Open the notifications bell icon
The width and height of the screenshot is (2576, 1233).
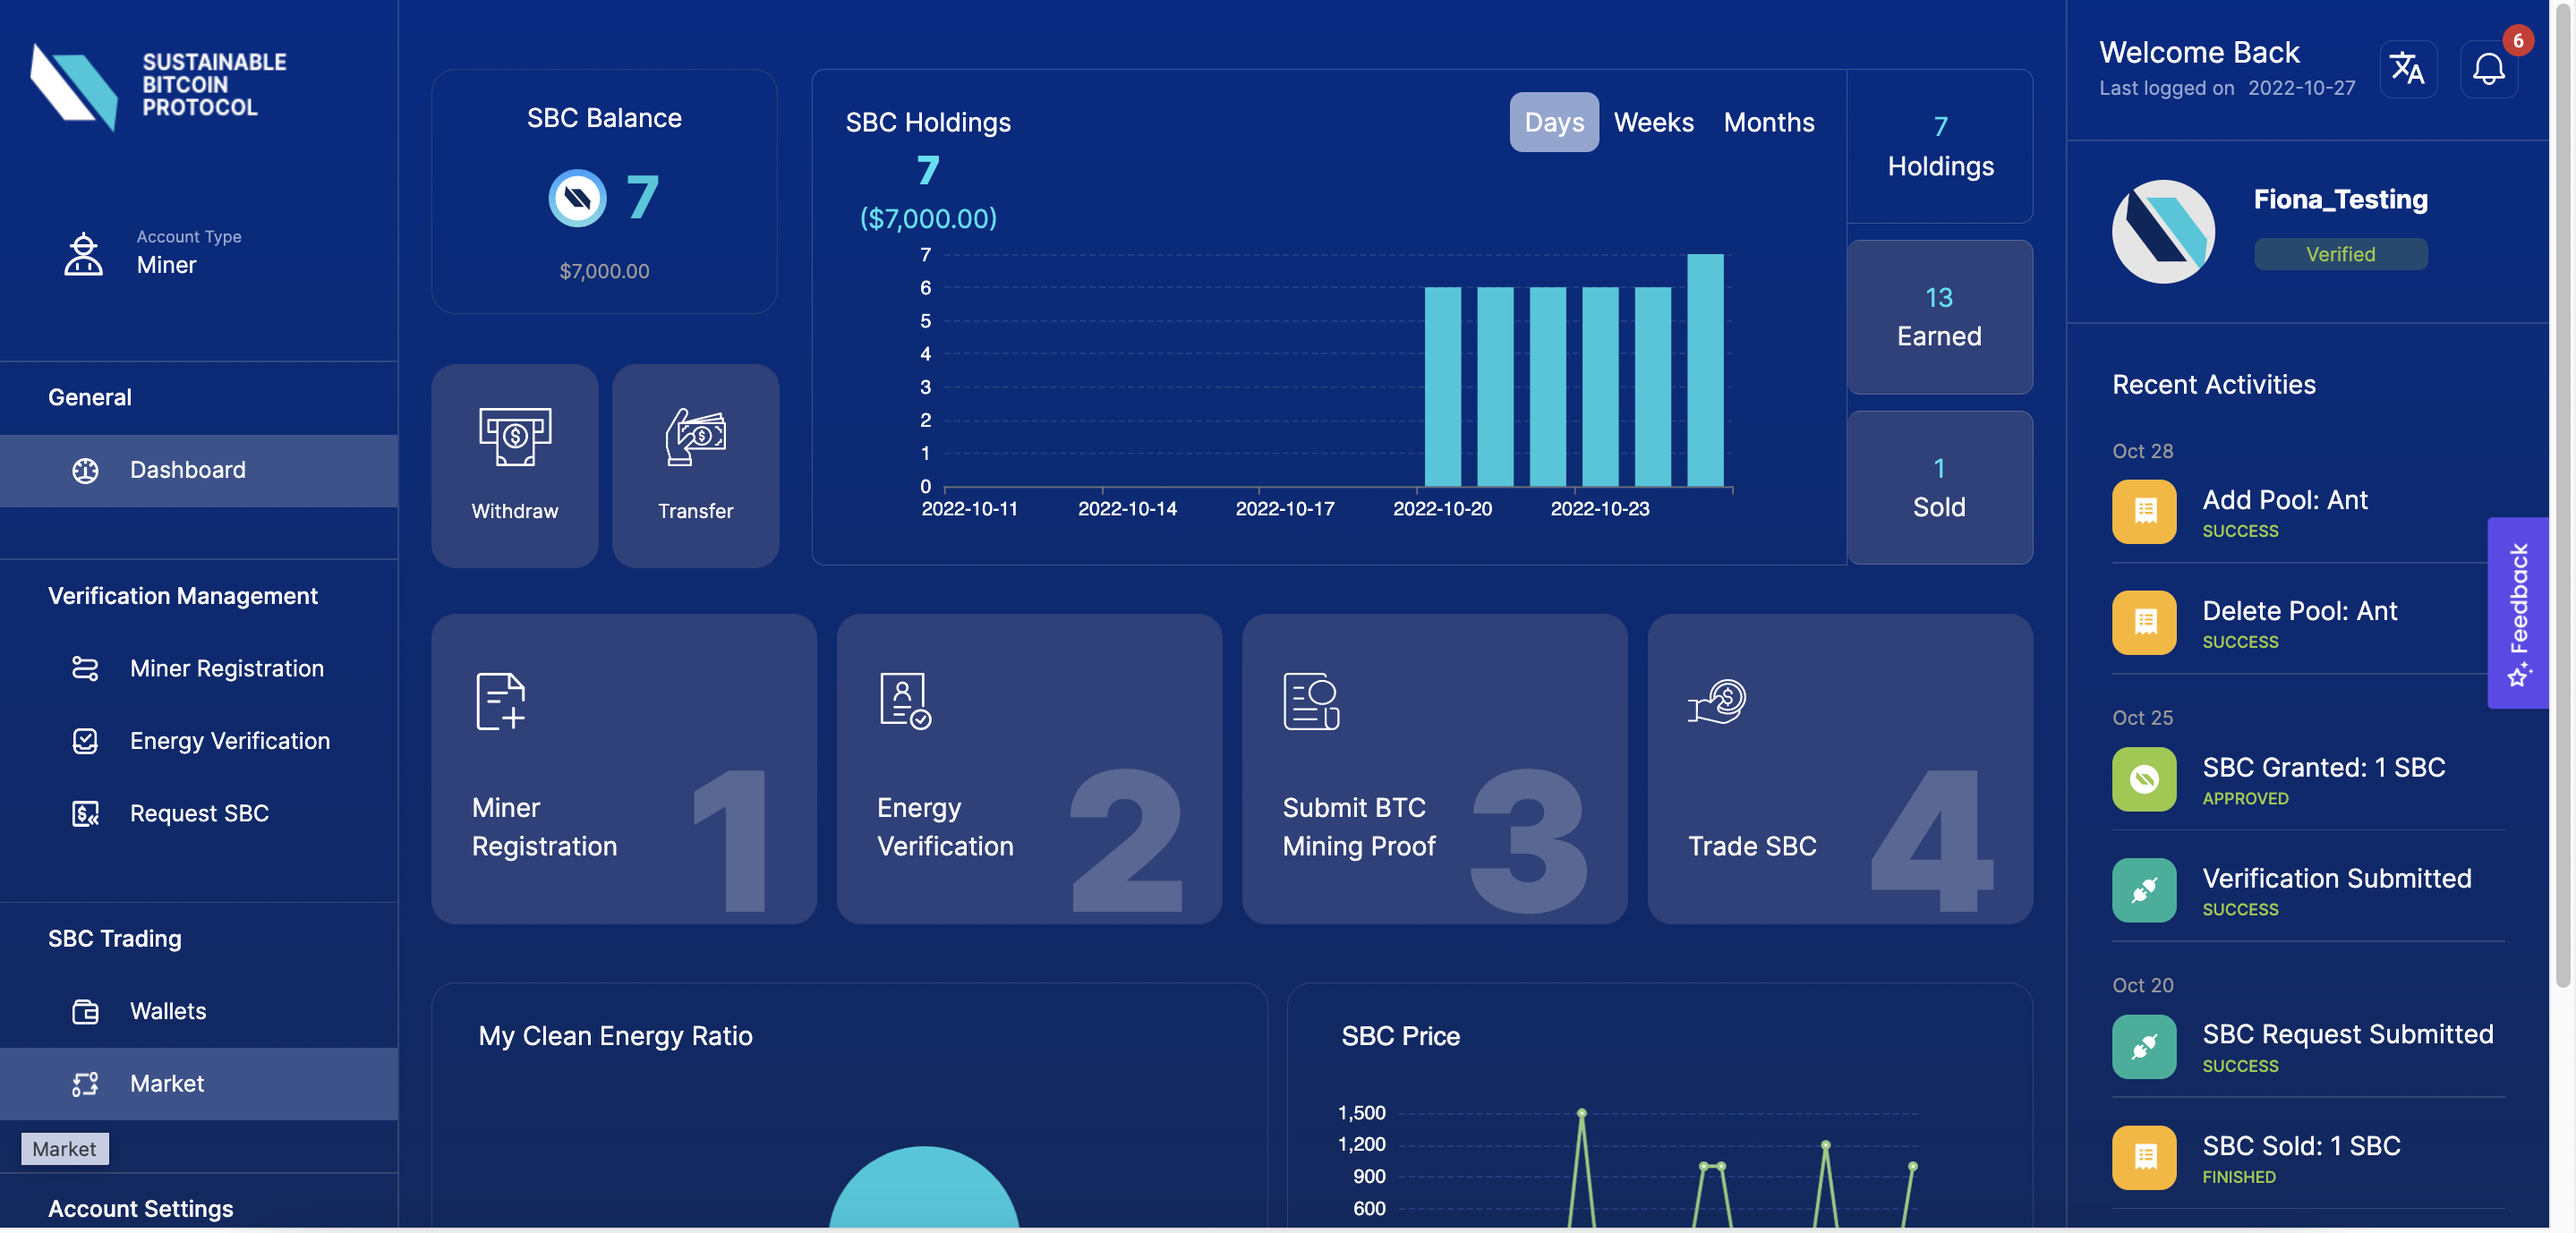2488,69
